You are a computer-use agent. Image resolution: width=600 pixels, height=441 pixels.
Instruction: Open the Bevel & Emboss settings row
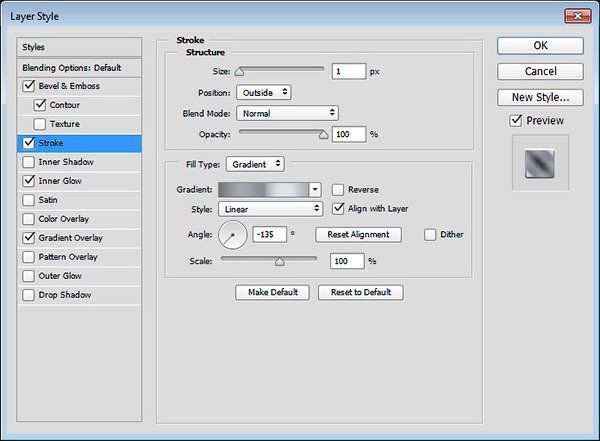[79, 86]
